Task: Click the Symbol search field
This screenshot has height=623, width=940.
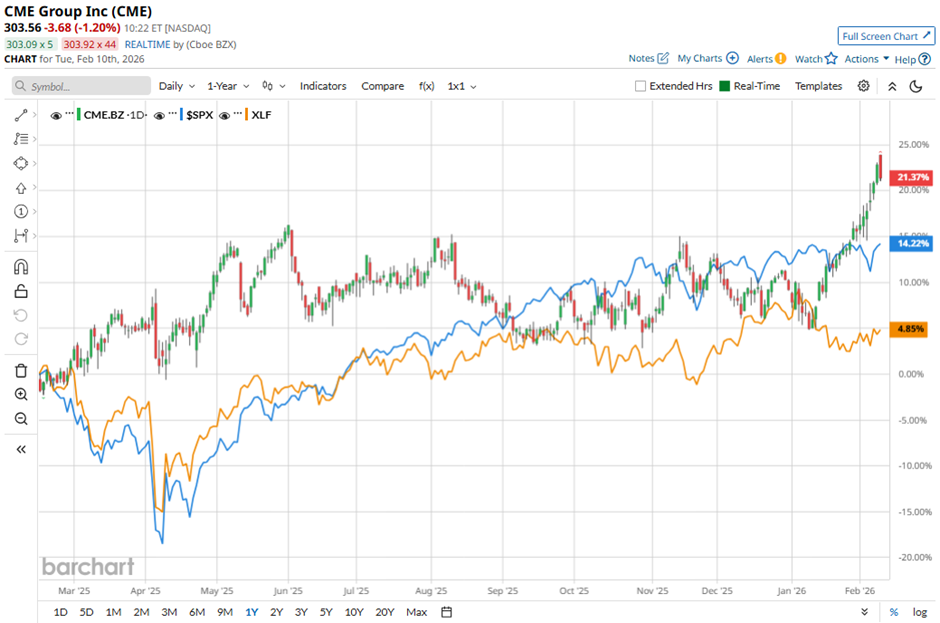Action: coord(80,87)
